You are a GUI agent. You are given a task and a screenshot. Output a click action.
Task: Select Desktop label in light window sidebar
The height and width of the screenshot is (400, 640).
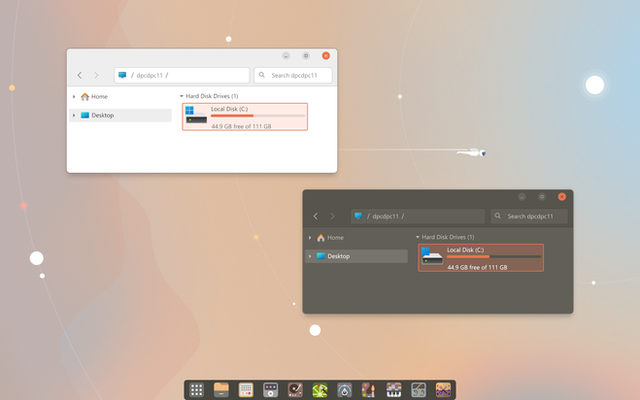pyautogui.click(x=103, y=116)
